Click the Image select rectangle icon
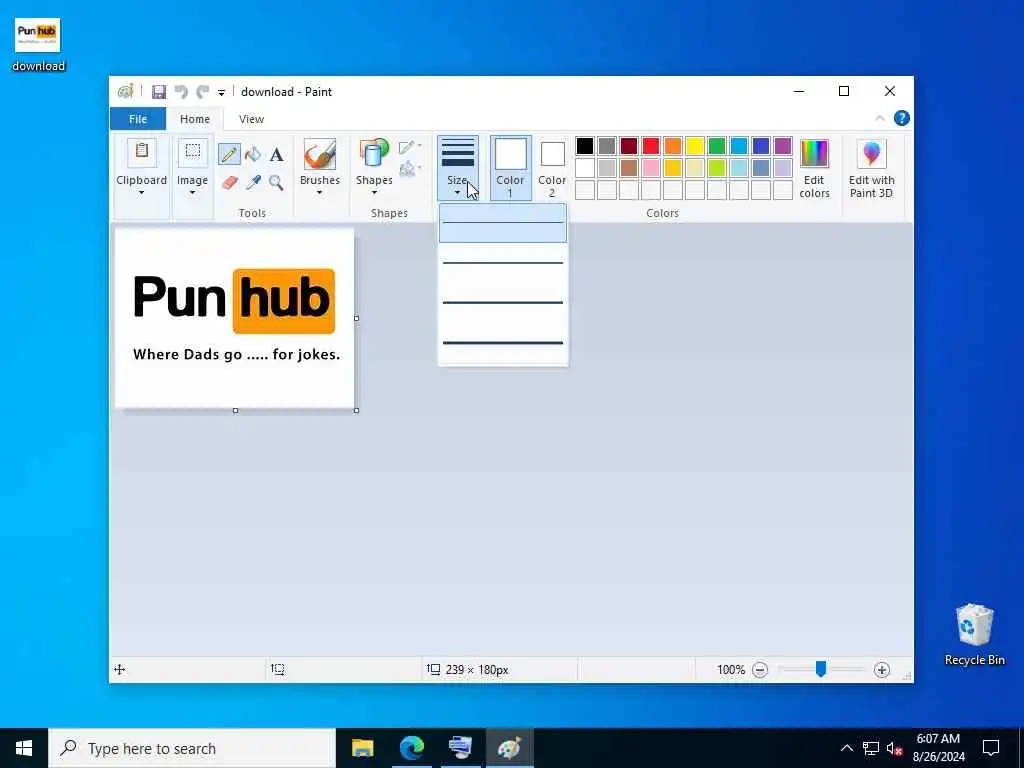The width and height of the screenshot is (1024, 768). (x=192, y=153)
